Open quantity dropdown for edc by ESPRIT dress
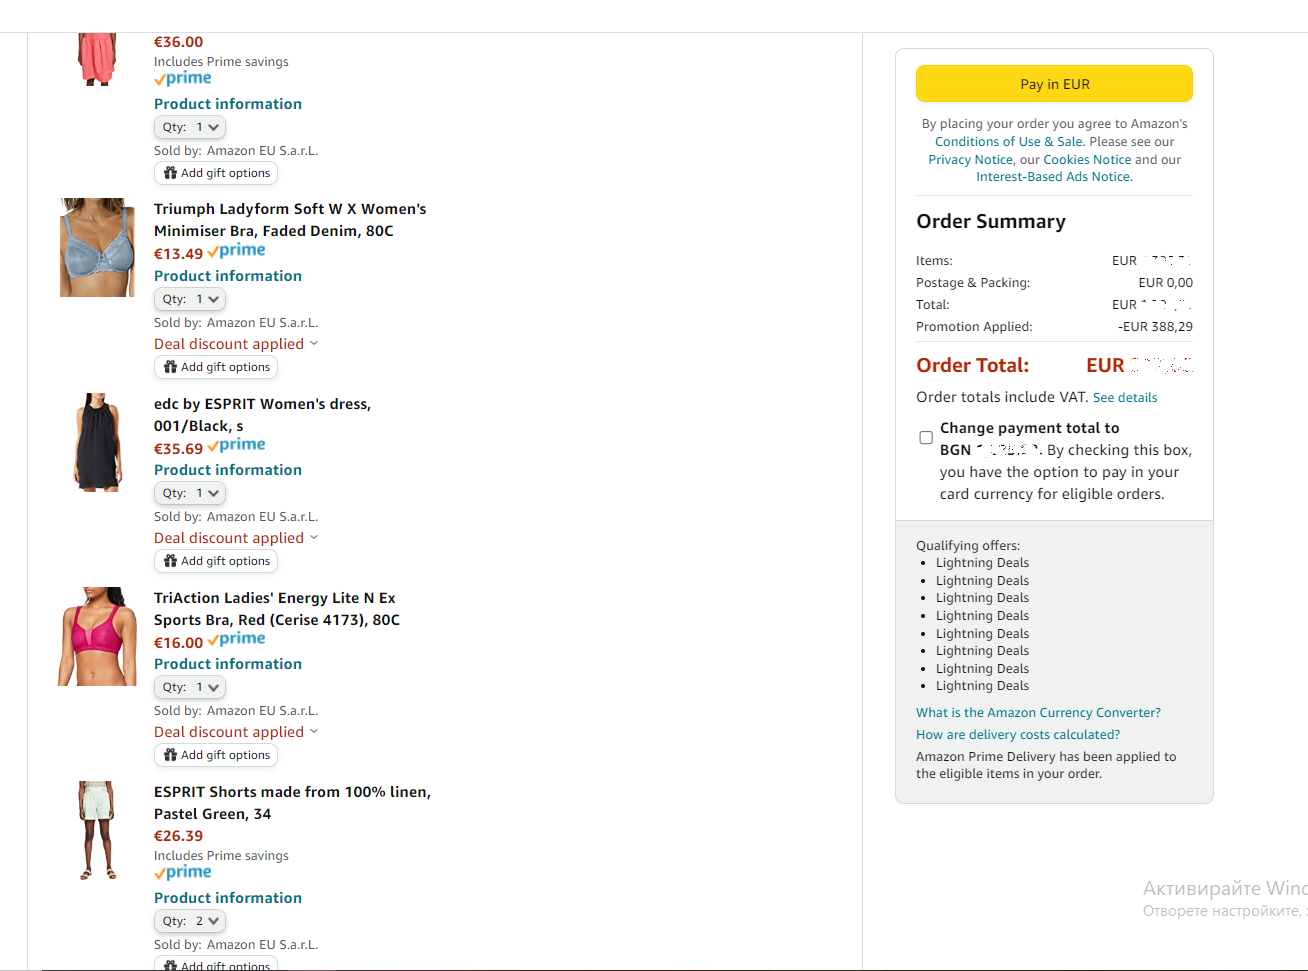1308x971 pixels. [x=190, y=493]
